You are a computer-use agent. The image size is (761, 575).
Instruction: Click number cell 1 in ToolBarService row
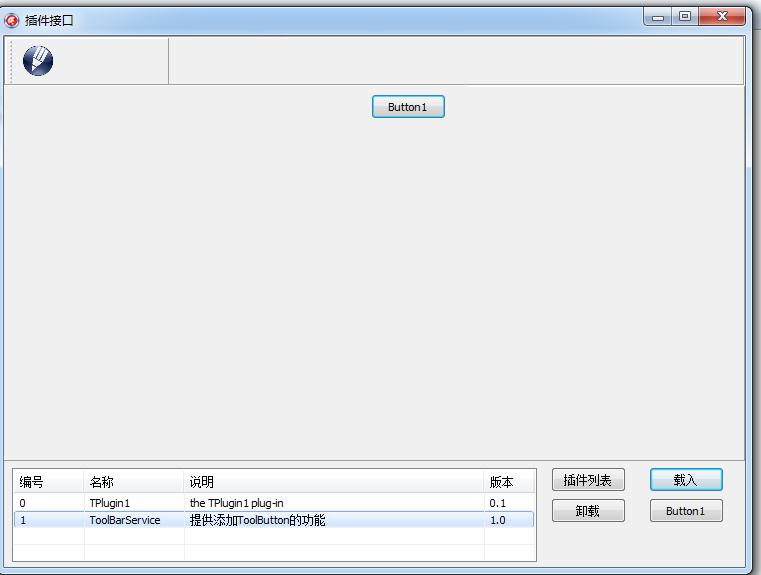23,520
